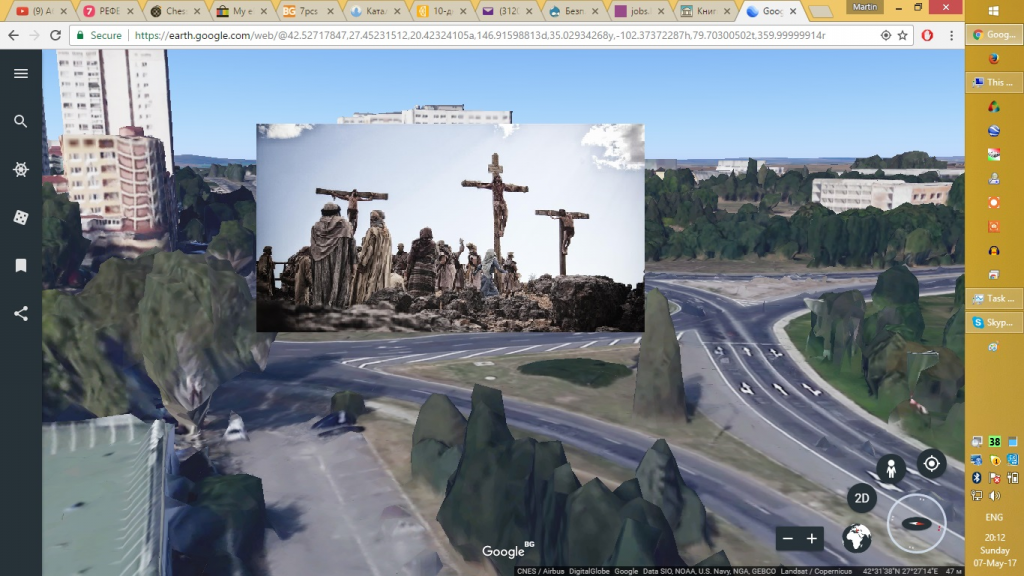This screenshot has height=576, width=1024.
Task: Open 'This ...' taskbar window
Action: (x=994, y=82)
